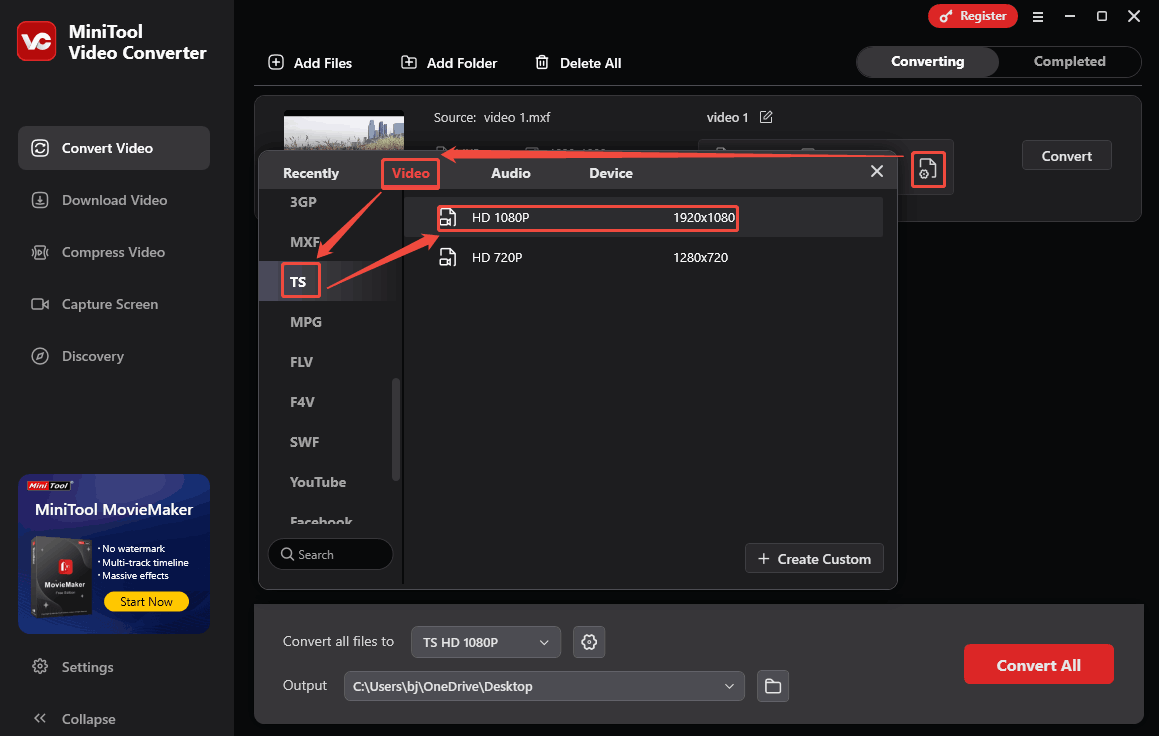Open the Convert Video section
The height and width of the screenshot is (736, 1159).
coord(114,148)
